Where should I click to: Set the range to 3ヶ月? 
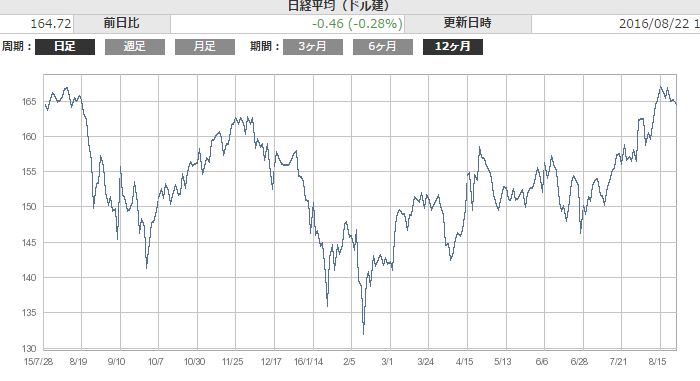click(313, 47)
